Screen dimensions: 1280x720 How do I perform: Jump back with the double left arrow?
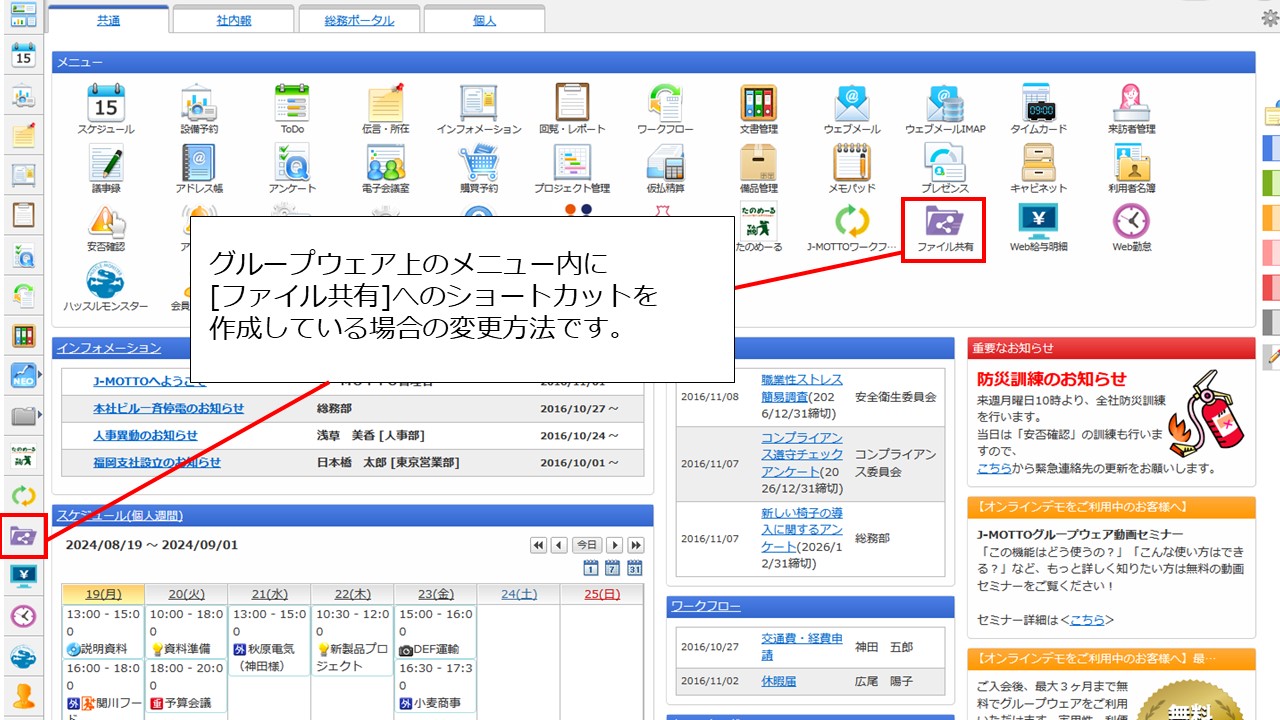click(538, 545)
